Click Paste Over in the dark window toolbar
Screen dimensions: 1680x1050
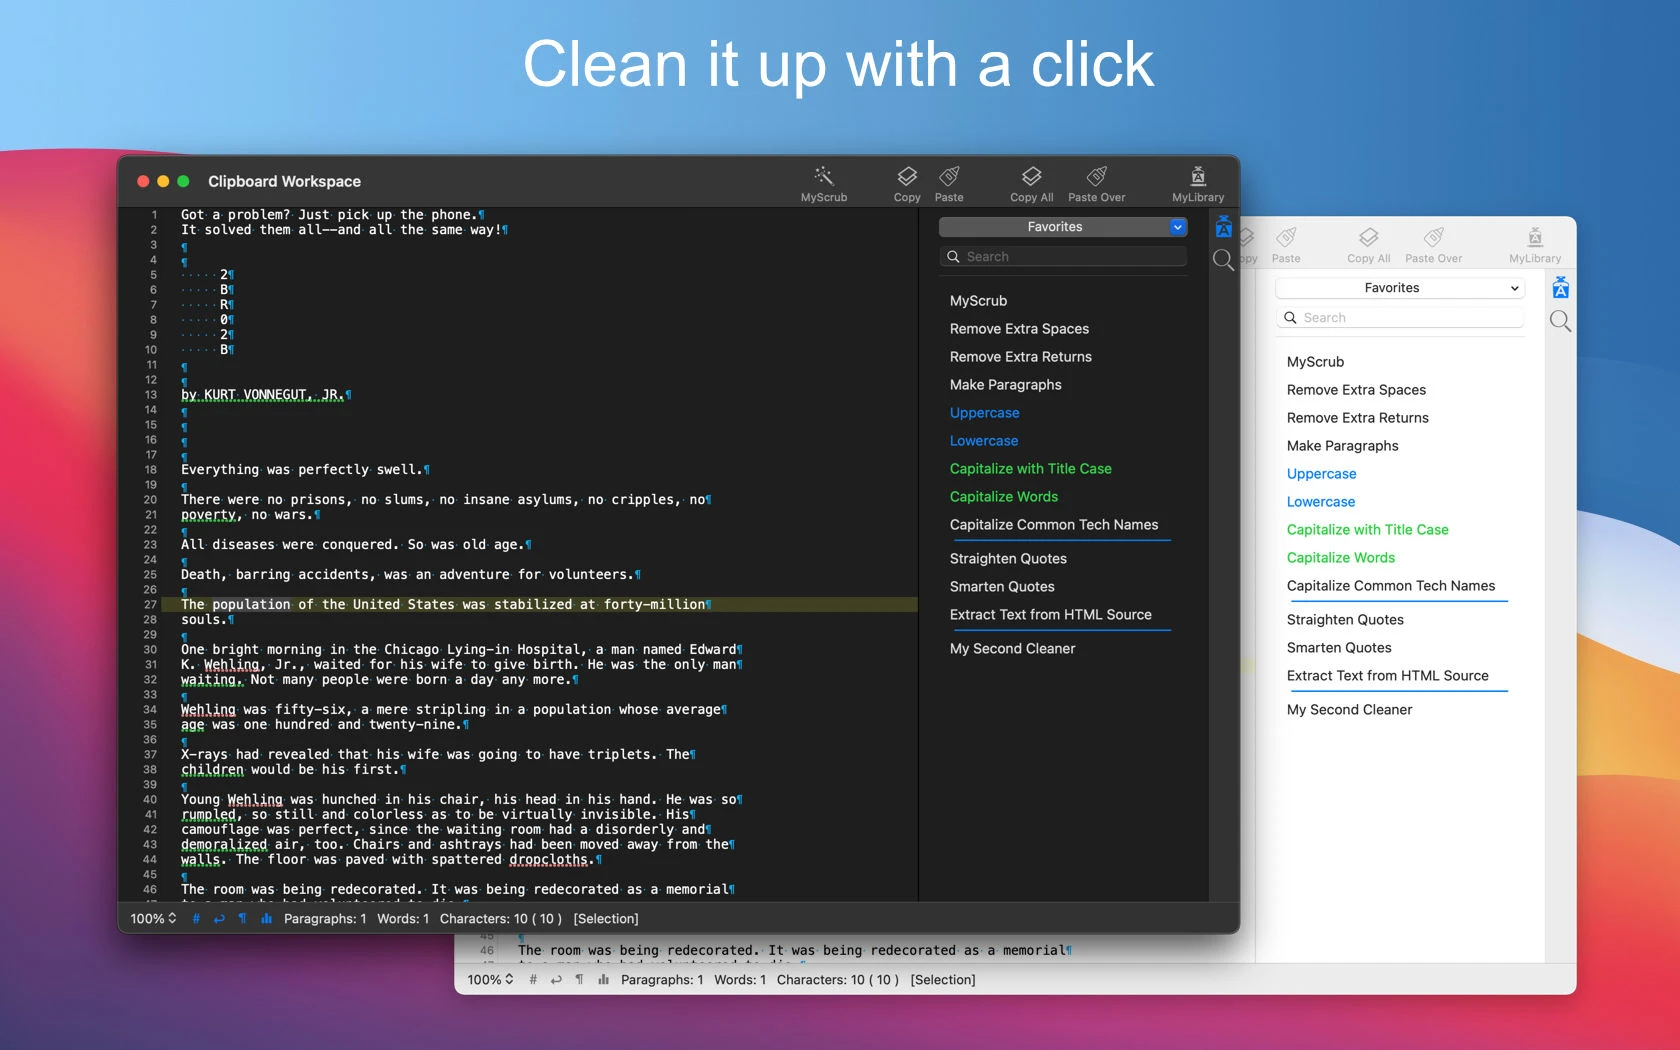click(1096, 177)
